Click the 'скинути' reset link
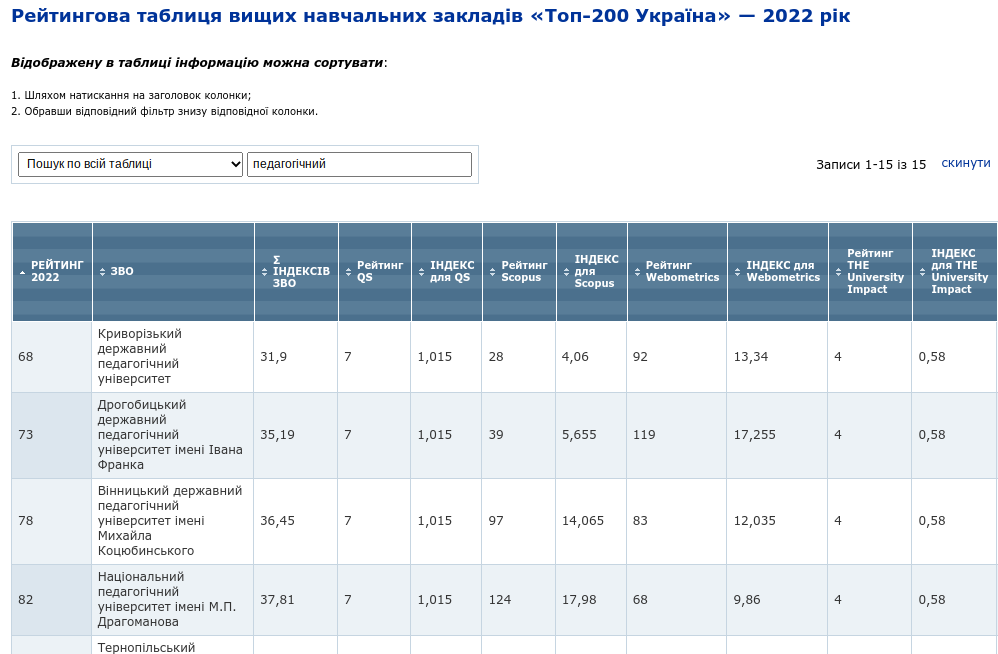This screenshot has height=654, width=998. [965, 163]
